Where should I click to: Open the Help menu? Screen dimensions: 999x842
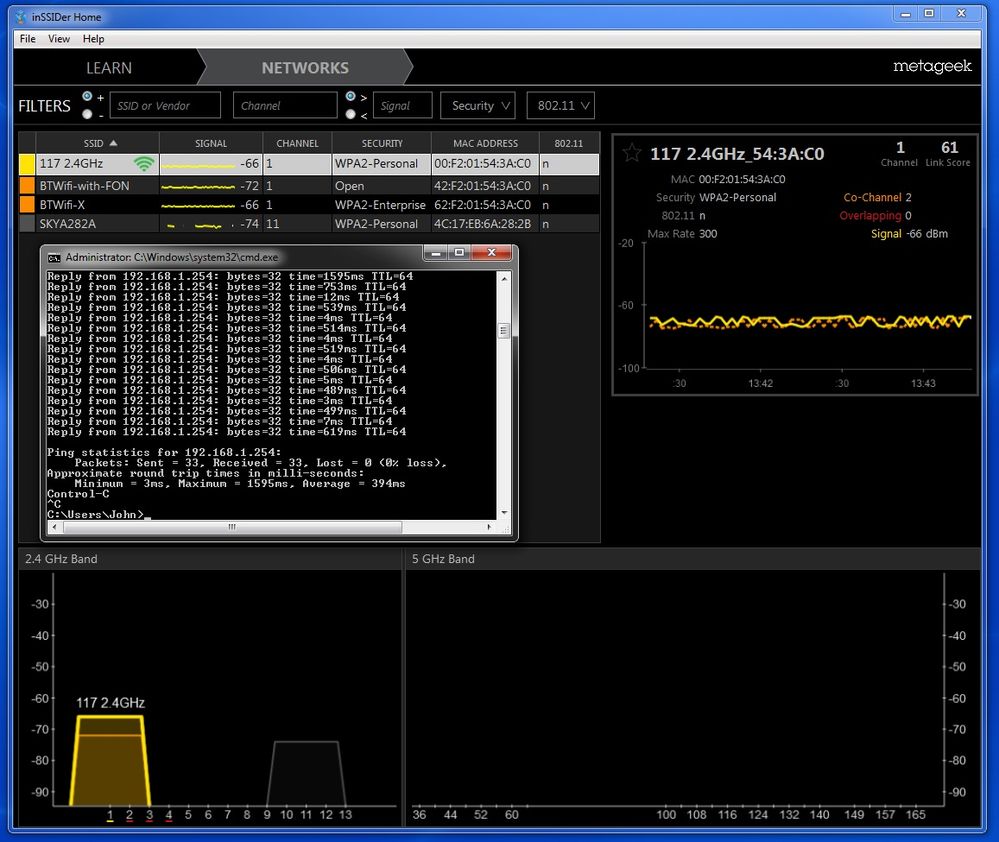point(93,39)
